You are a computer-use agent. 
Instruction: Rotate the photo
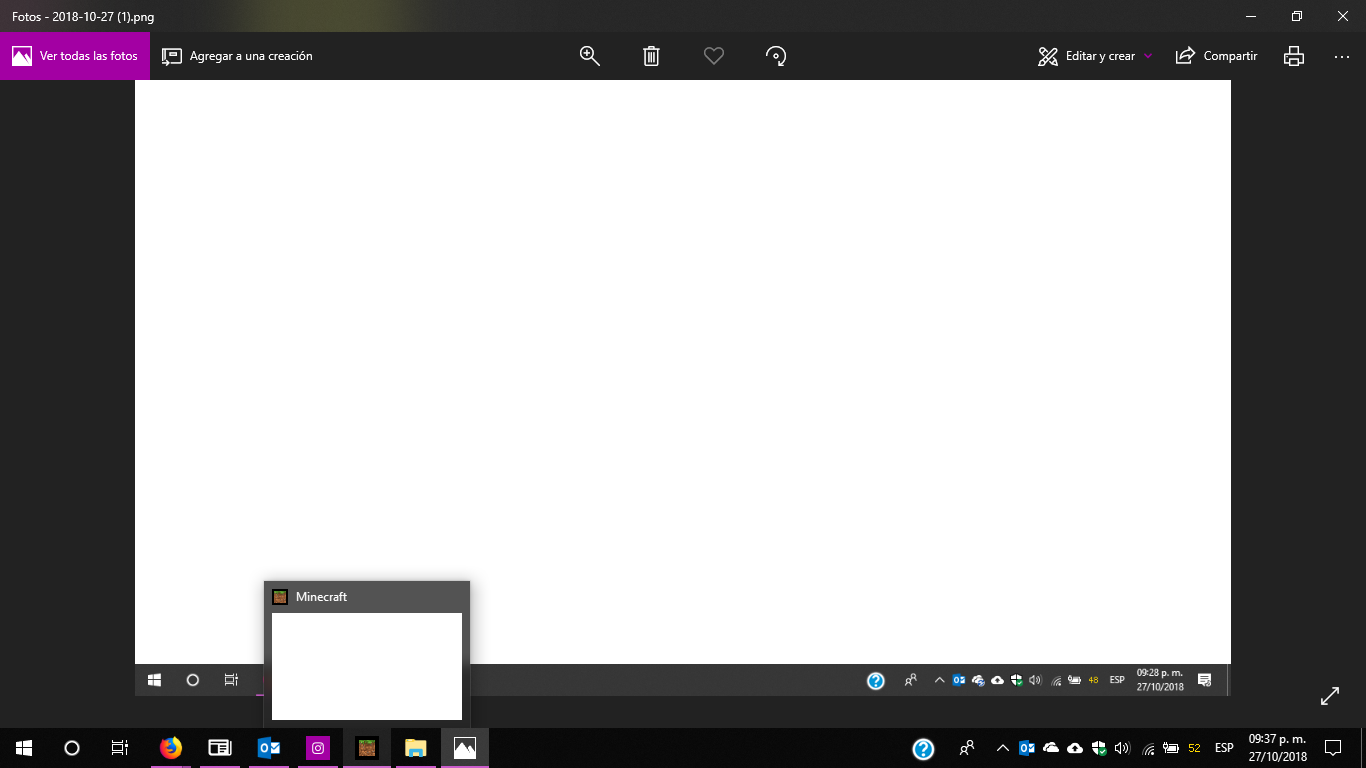[x=776, y=56]
